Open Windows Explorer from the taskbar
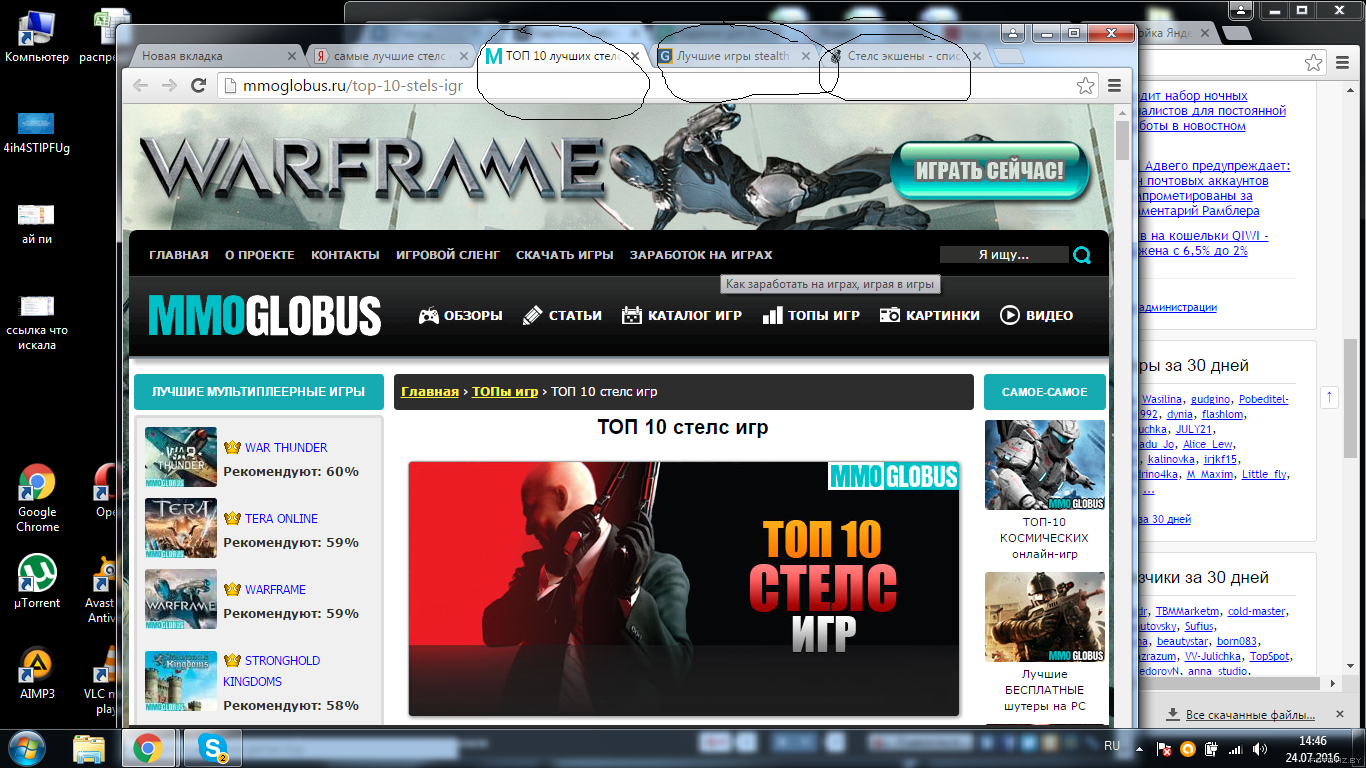The image size is (1366, 768). pyautogui.click(x=89, y=747)
